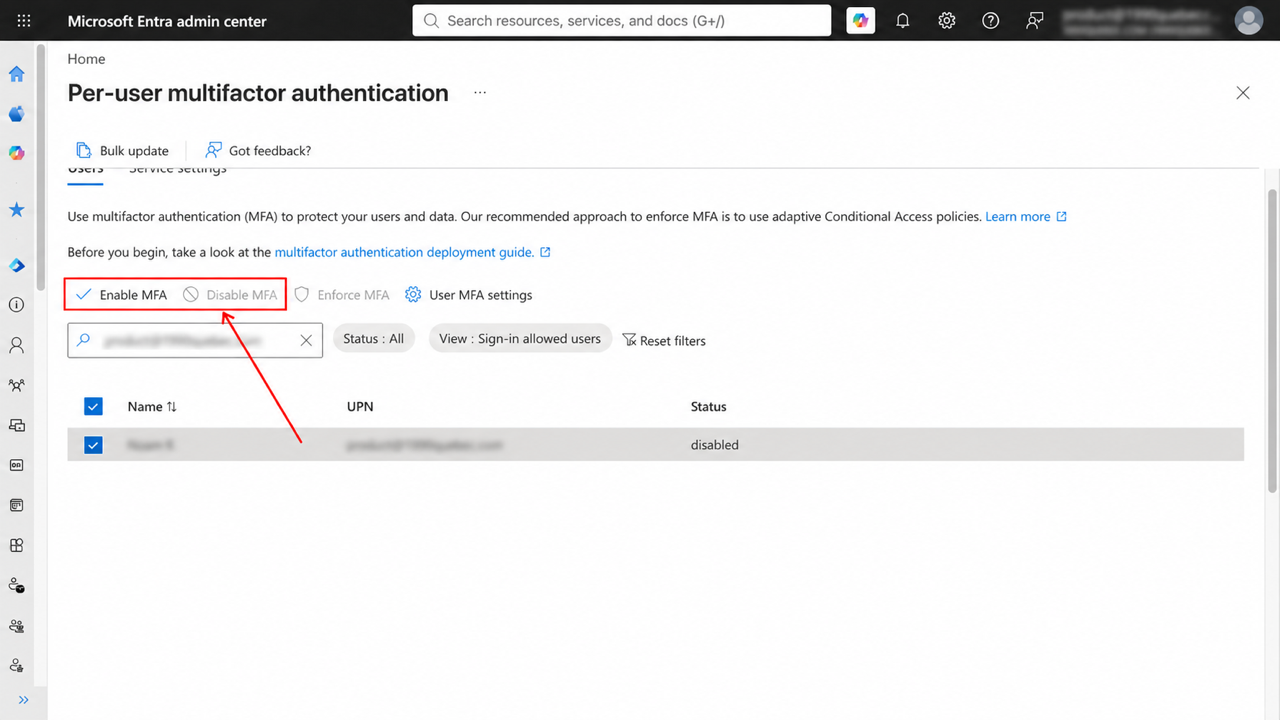This screenshot has width=1280, height=720.
Task: Open View : Sign-in allowed users filter
Action: 520,339
